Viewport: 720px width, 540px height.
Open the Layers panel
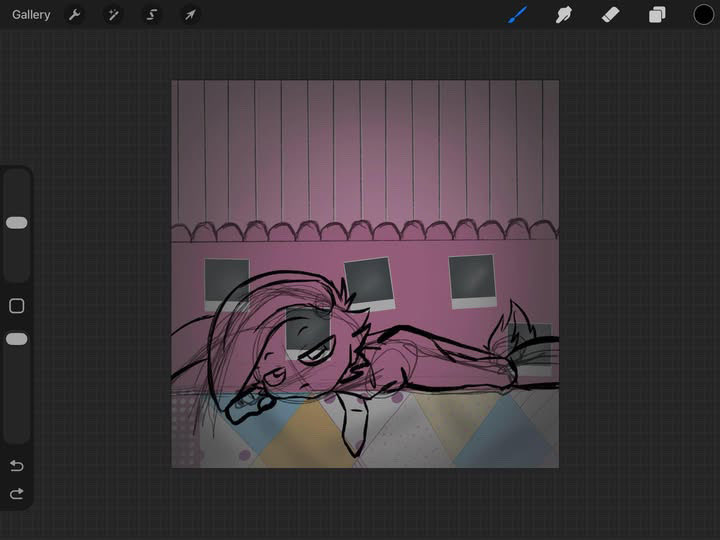657,15
